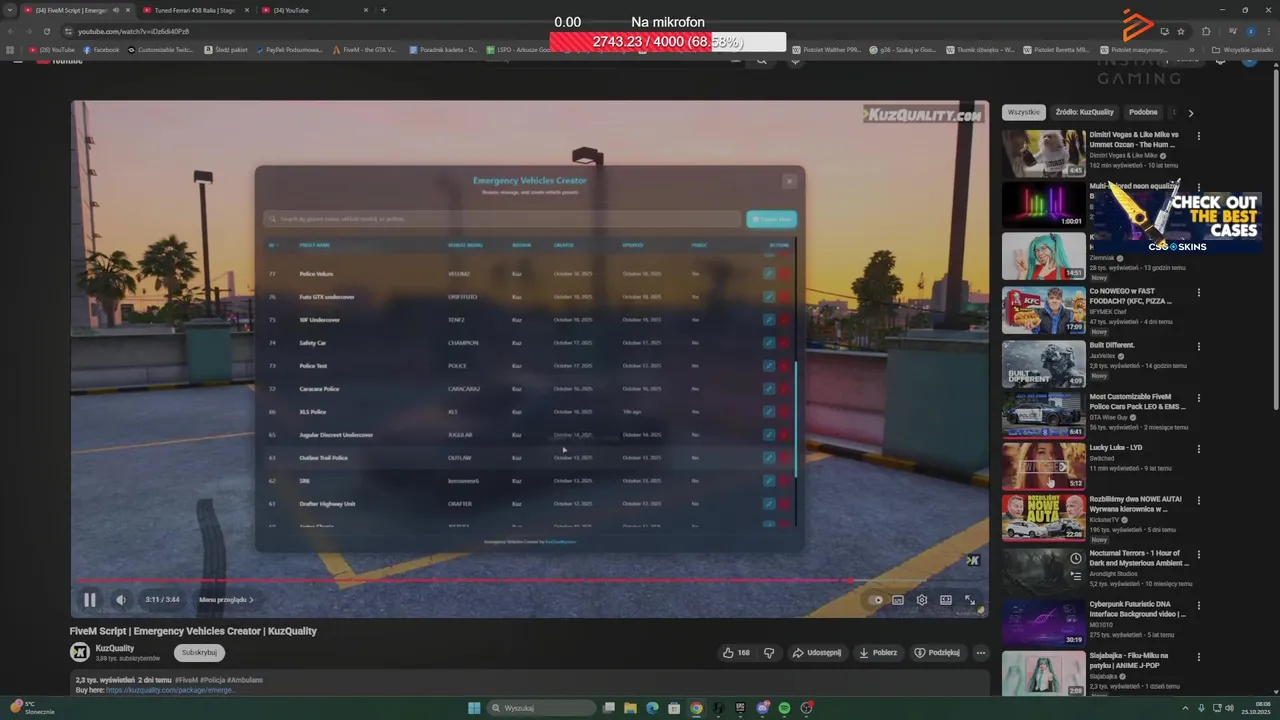
Task: Click the Subskrybuj button
Action: coord(199,653)
